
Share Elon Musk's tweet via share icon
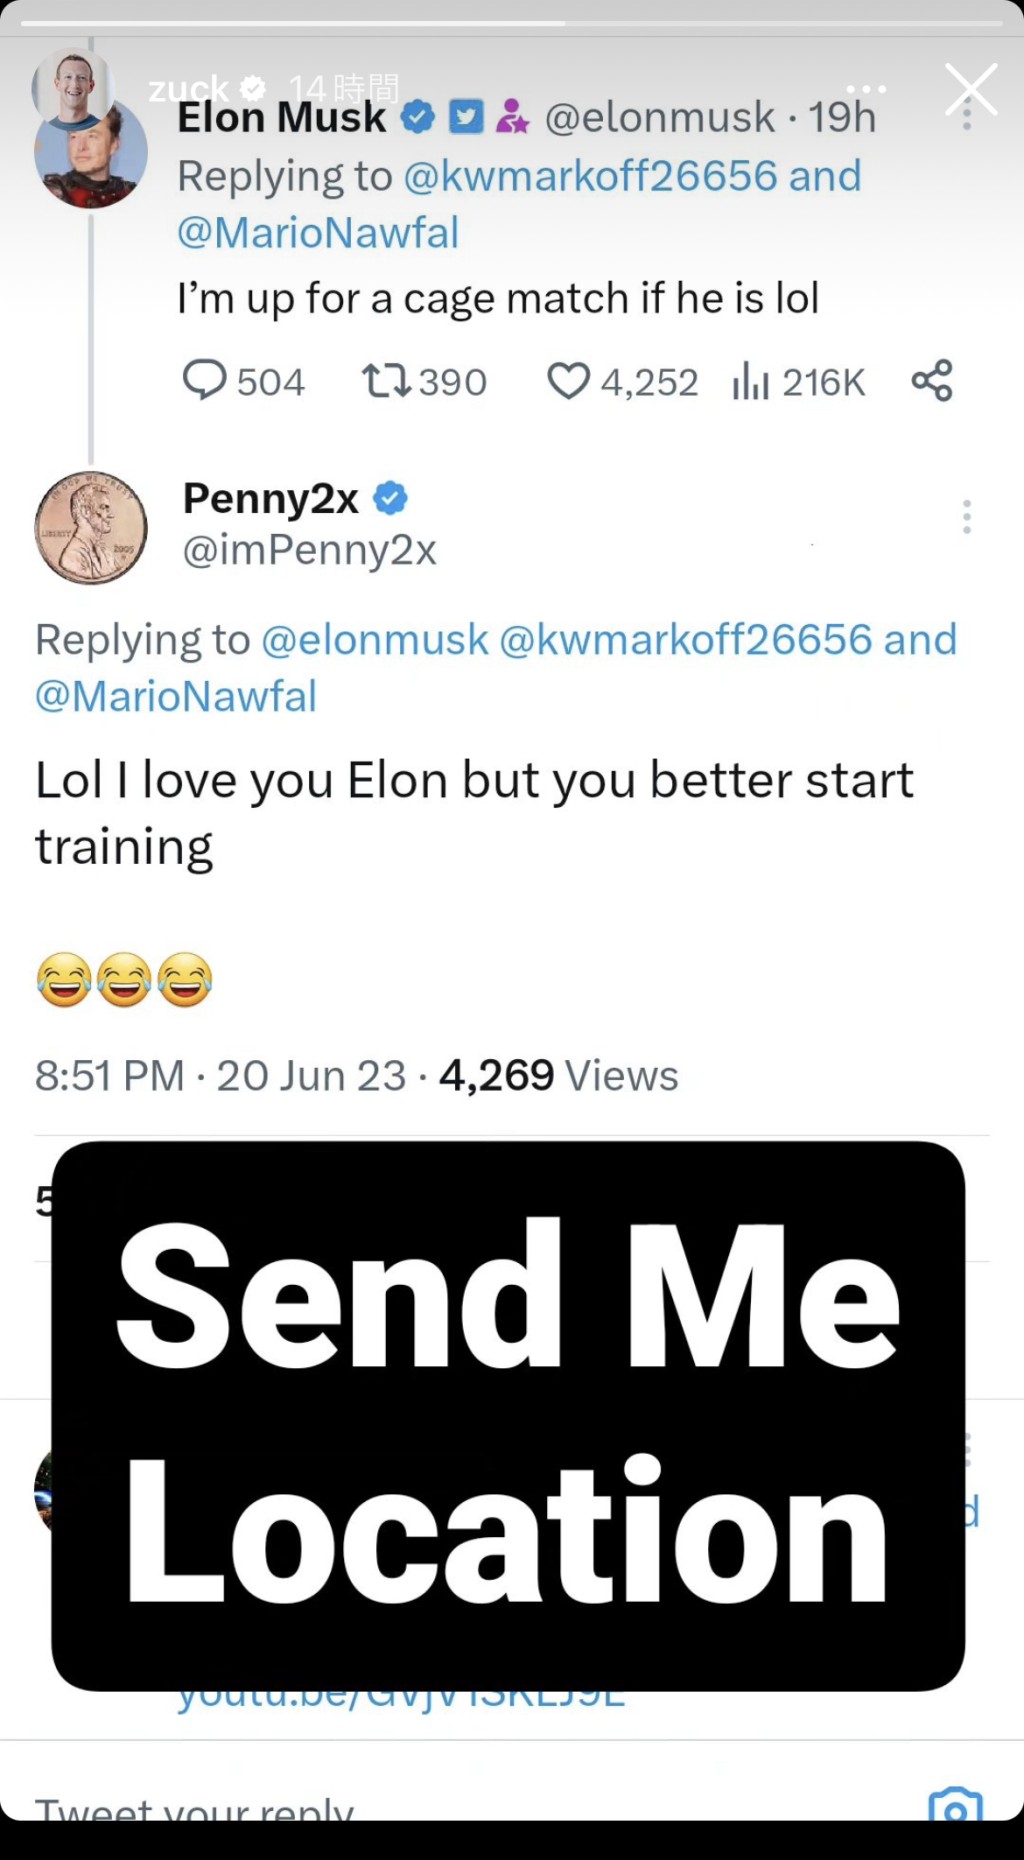(x=932, y=381)
